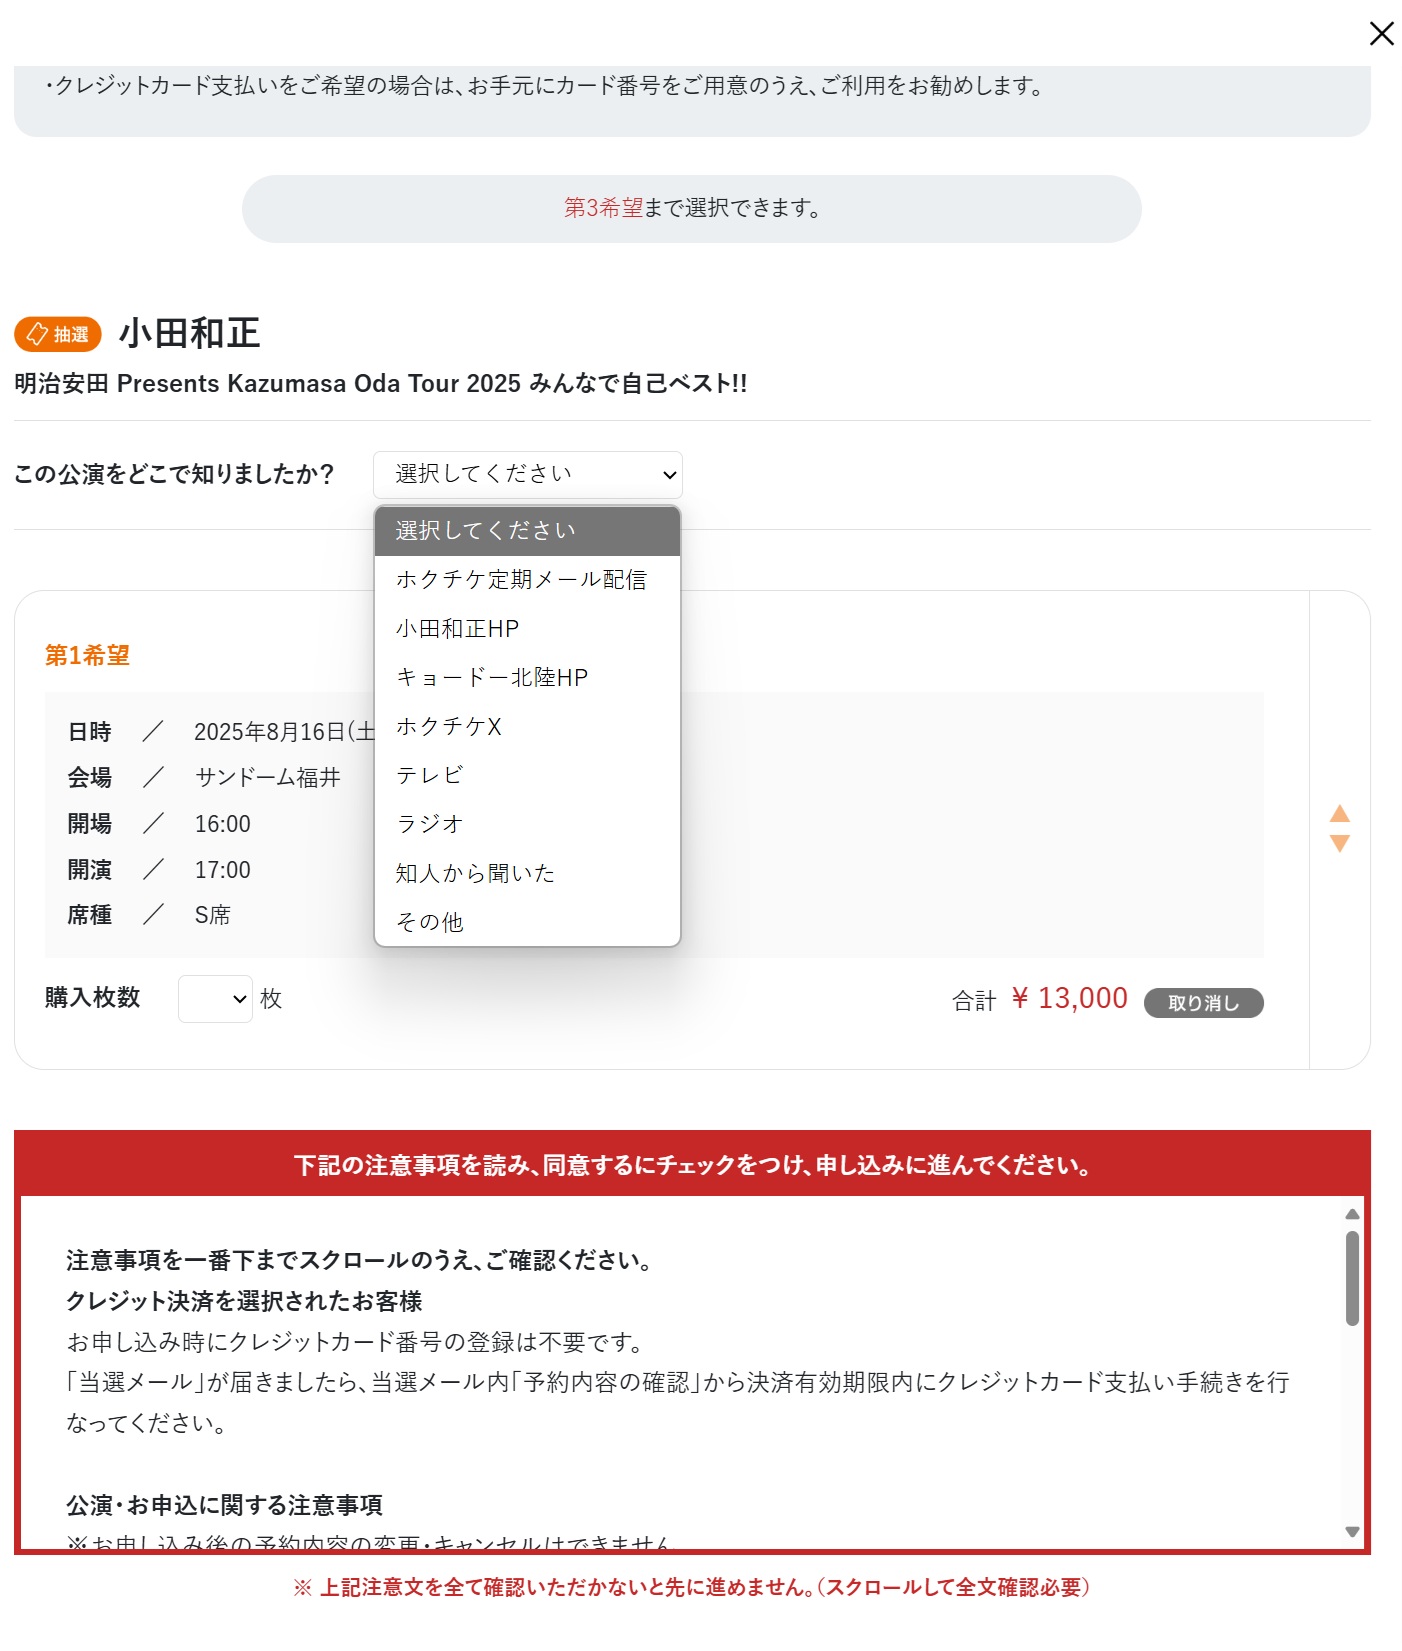Screen dimensions: 1402x1651
Task: Open the 購入枚数 ticket quantity dropdown
Action: [215, 999]
